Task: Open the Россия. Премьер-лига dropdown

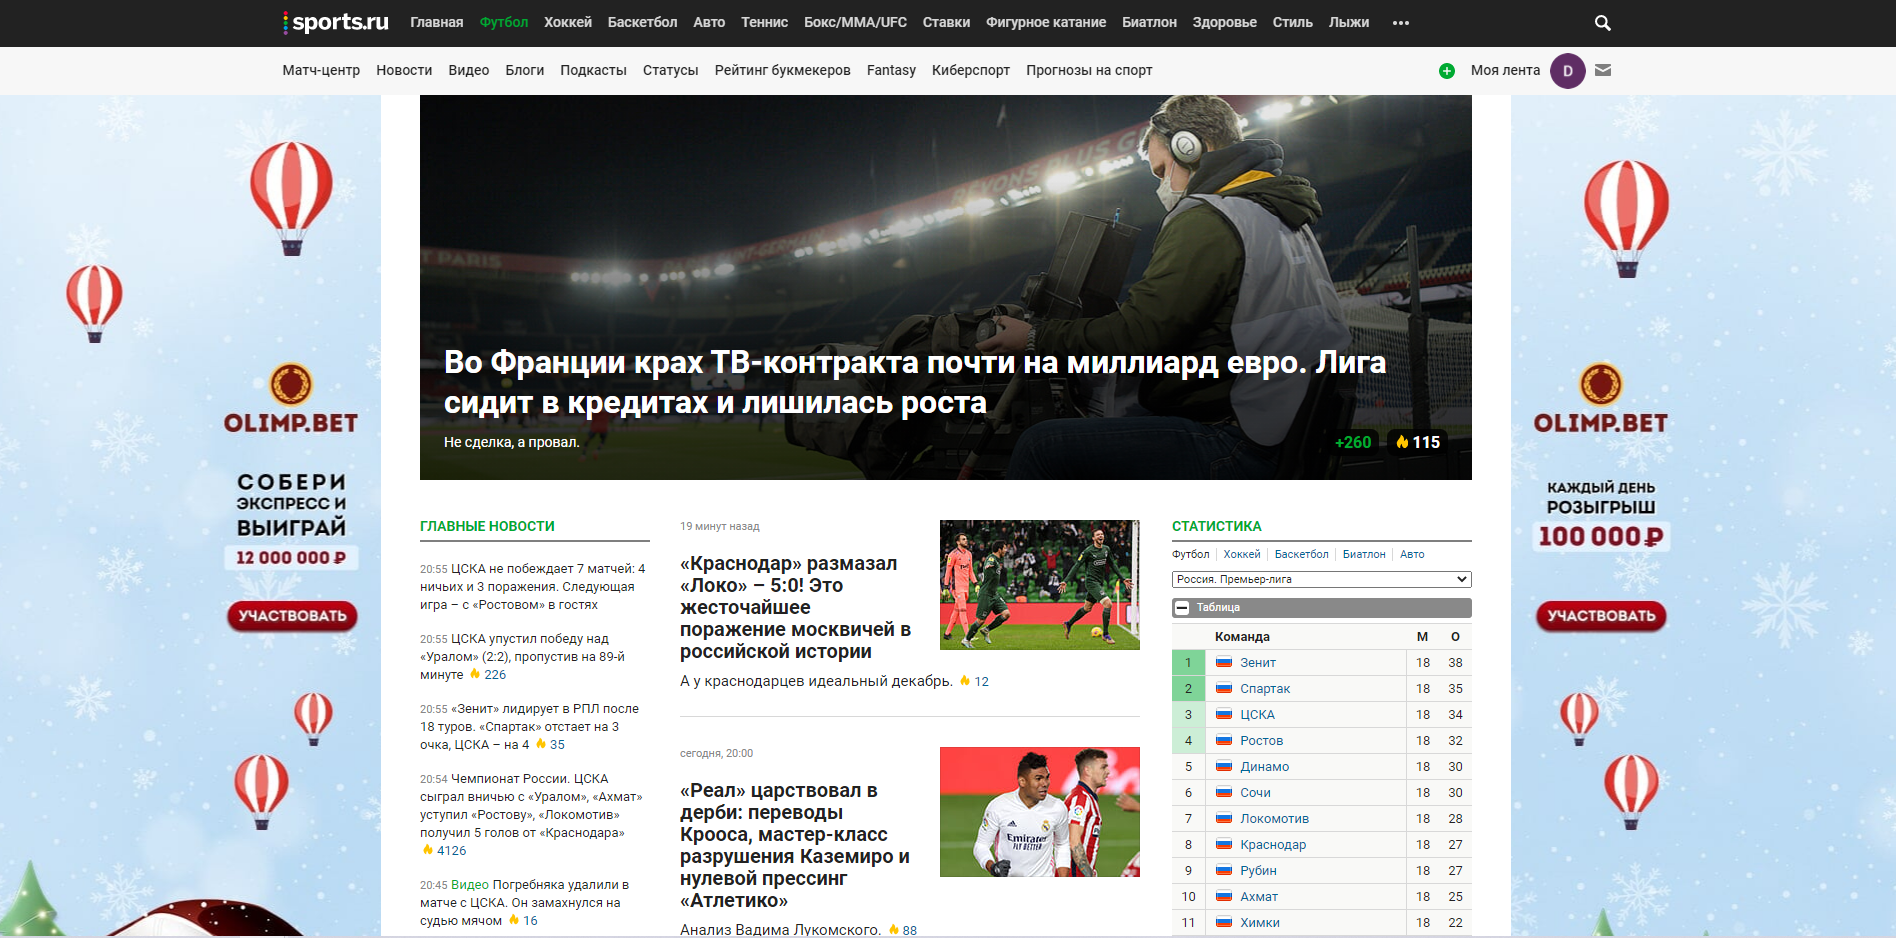Action: (1321, 579)
